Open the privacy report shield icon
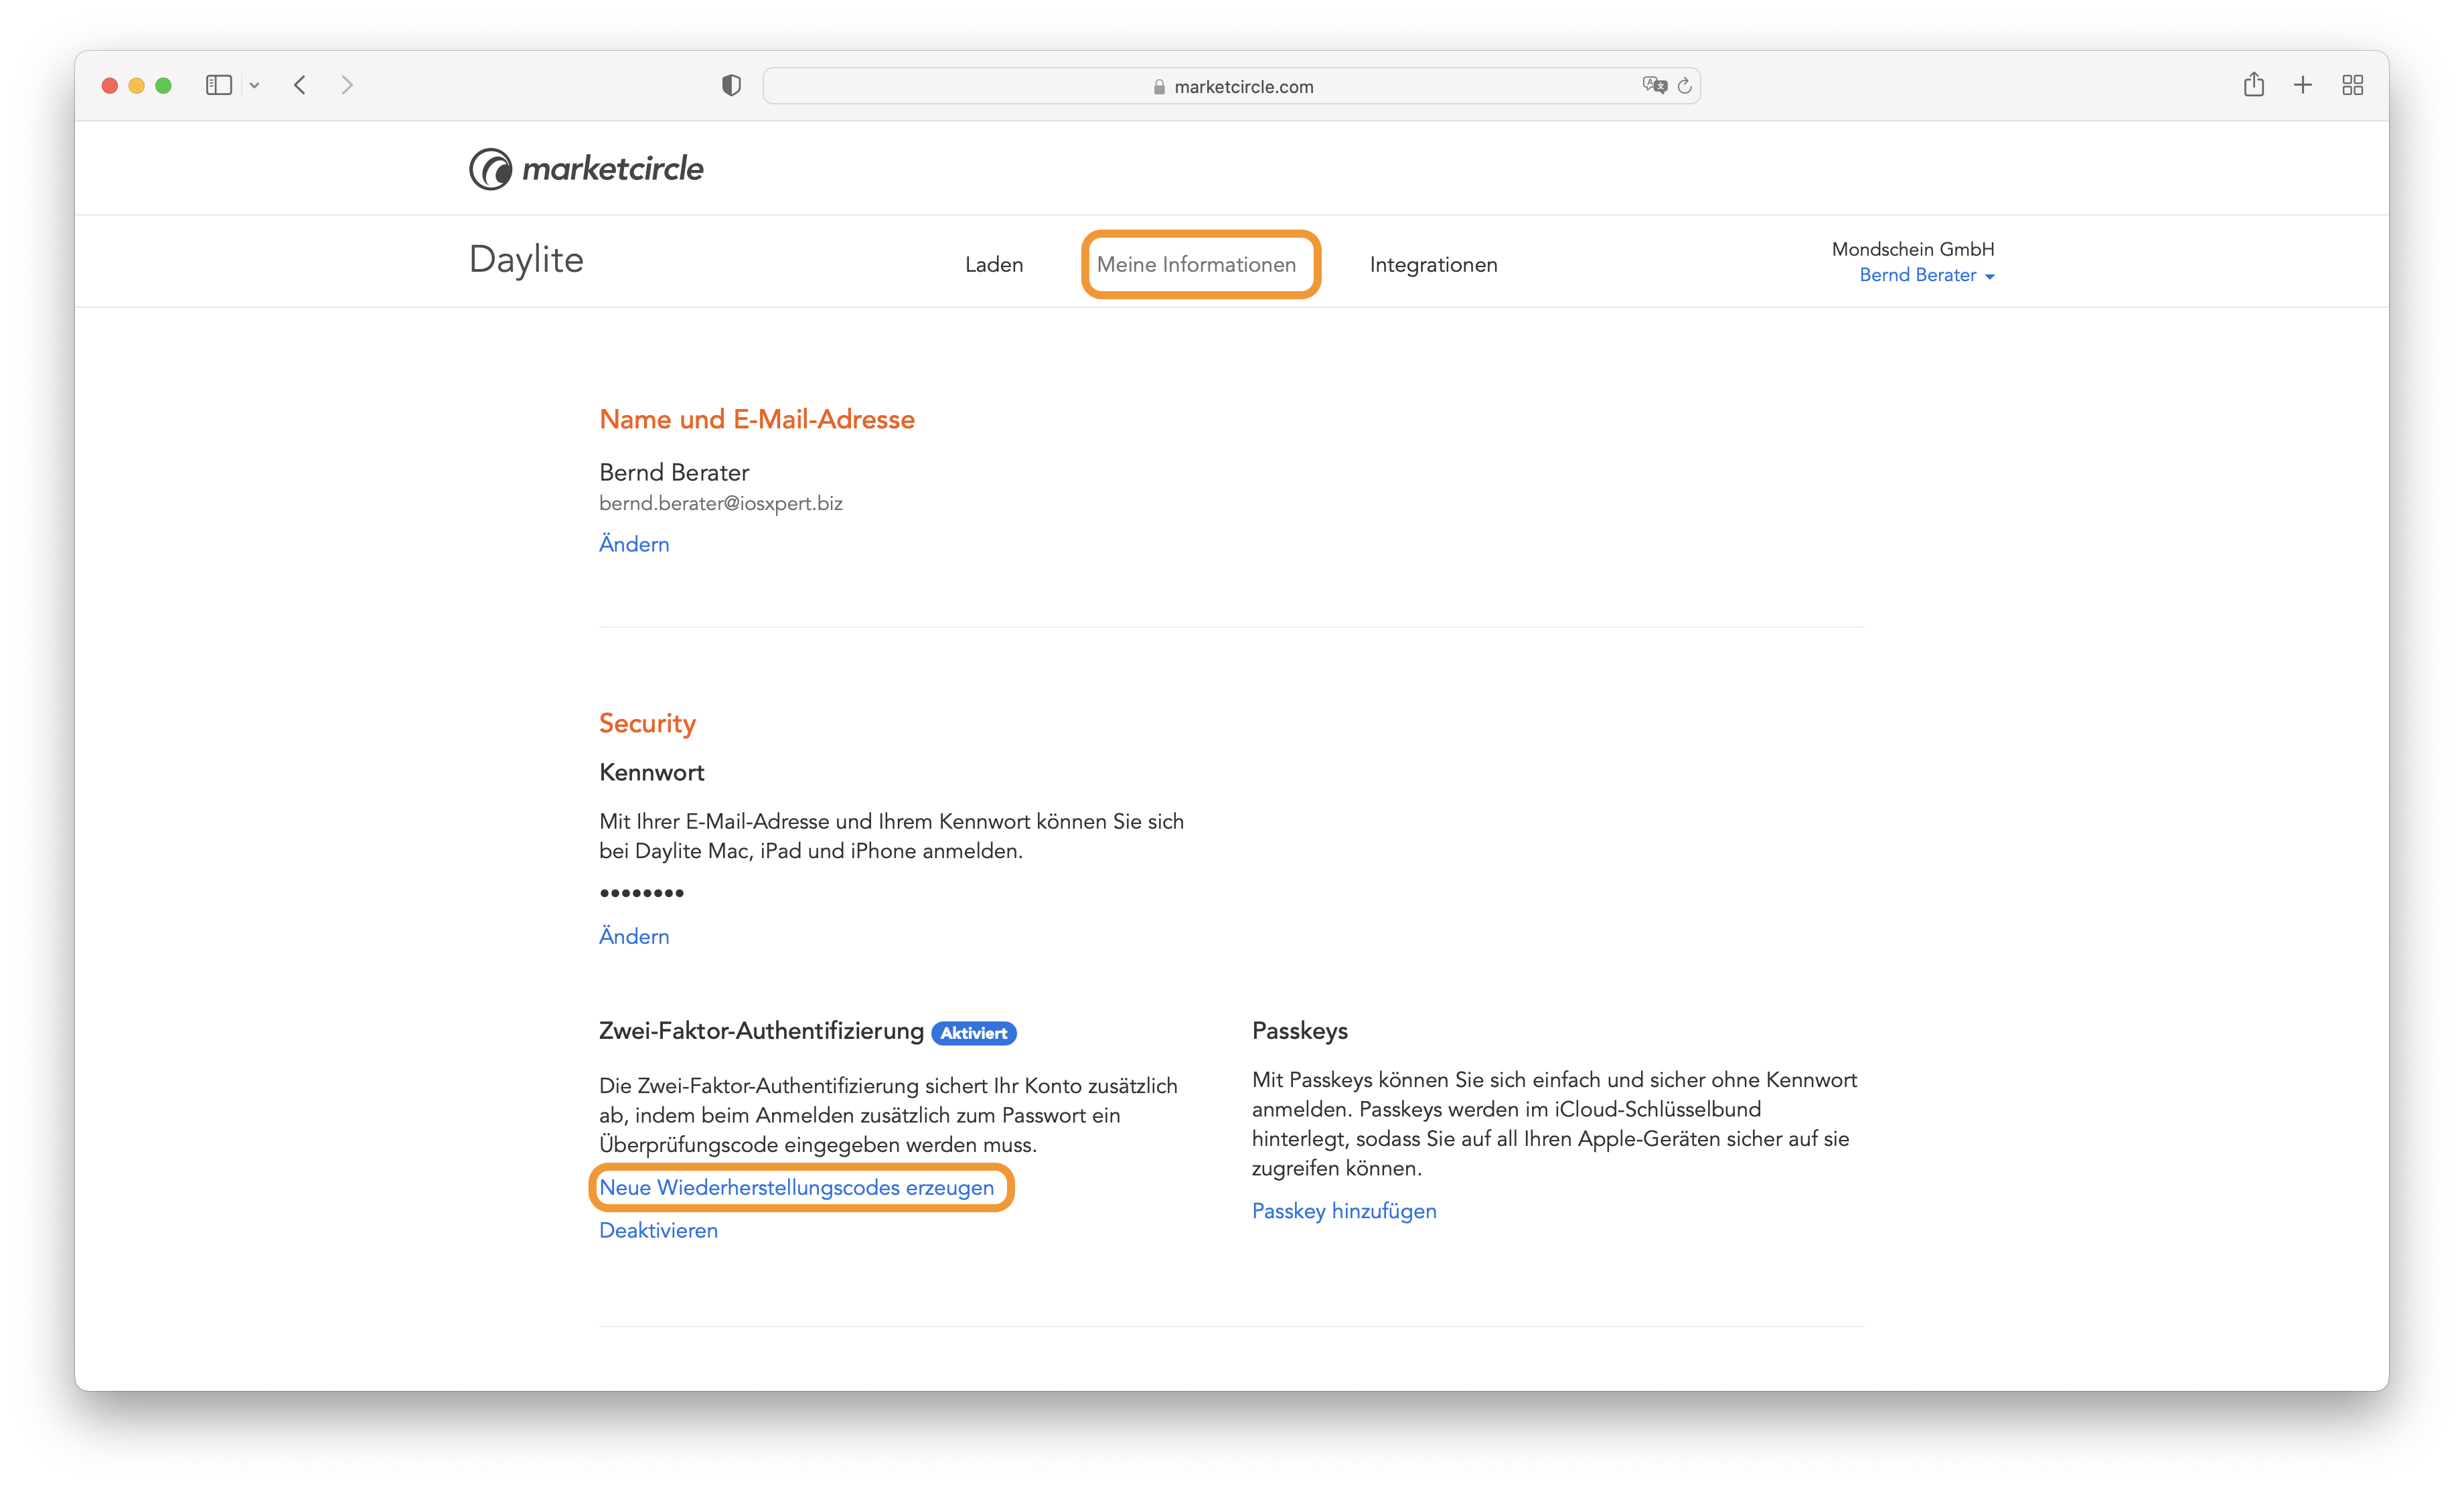This screenshot has width=2464, height=1490. pos(731,86)
